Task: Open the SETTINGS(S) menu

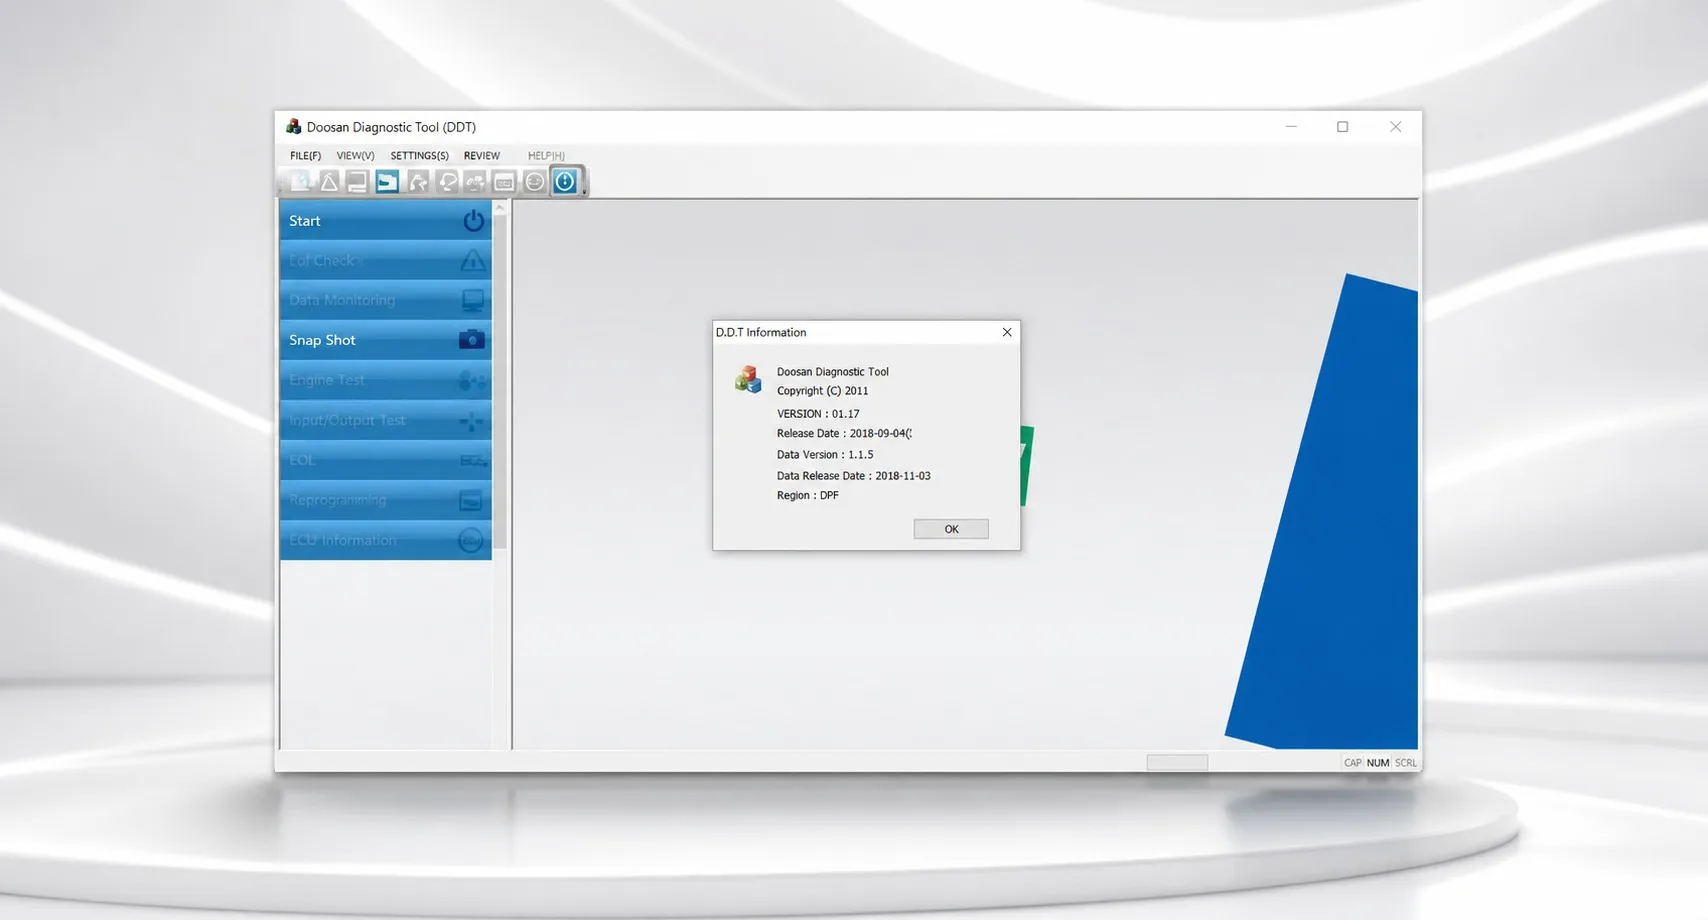Action: pos(419,156)
